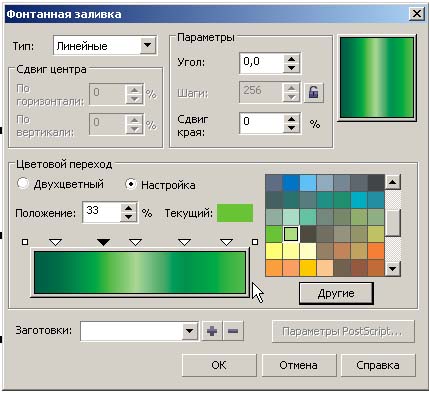Increase Сдвиг края with the up arrow
Viewport: 429px width, 393px height.
(x=292, y=119)
